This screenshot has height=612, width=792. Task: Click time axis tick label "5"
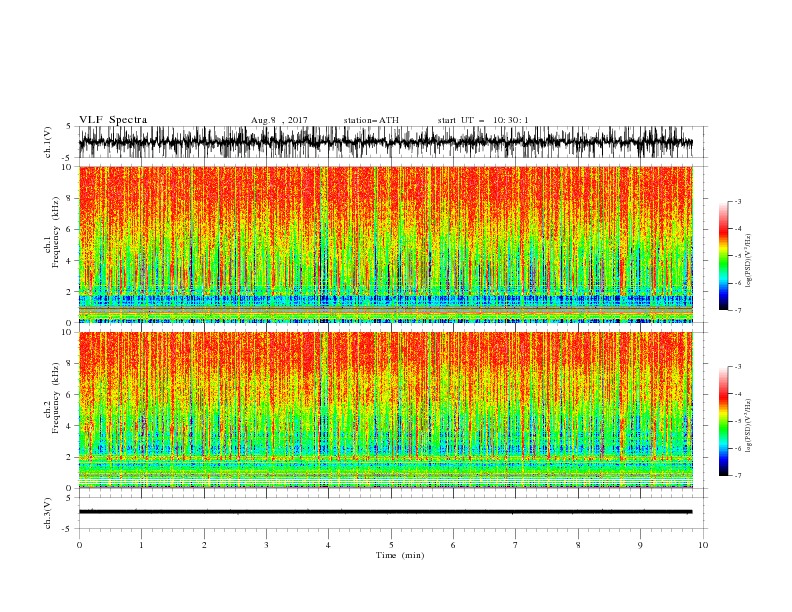tap(391, 545)
